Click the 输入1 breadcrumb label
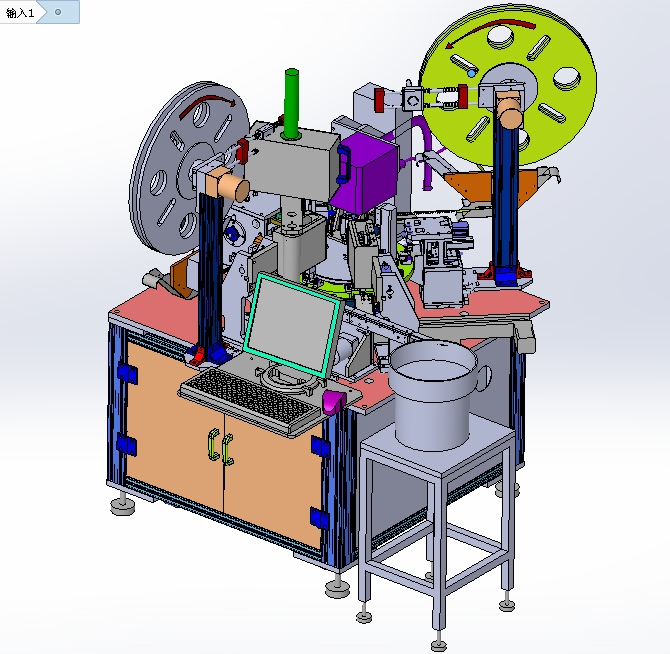 coord(20,13)
